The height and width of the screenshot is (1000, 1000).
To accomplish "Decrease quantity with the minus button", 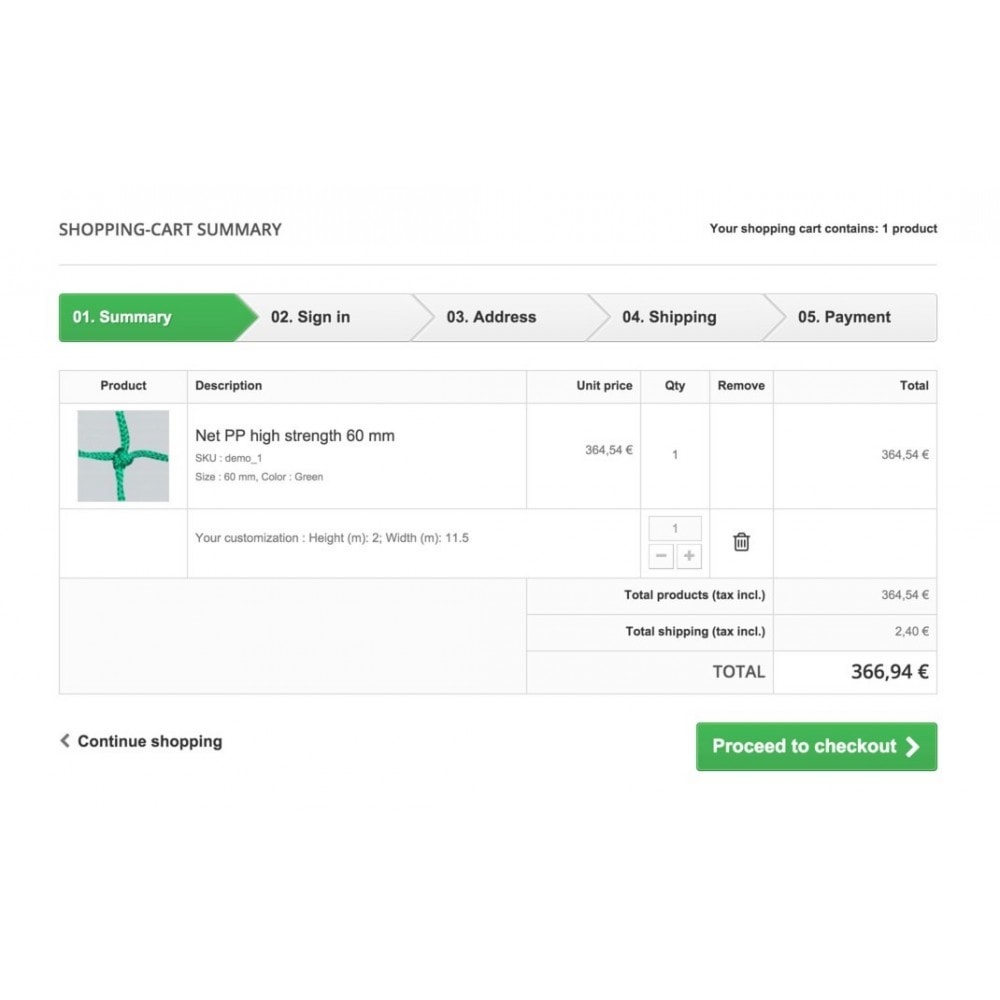I will (x=661, y=556).
